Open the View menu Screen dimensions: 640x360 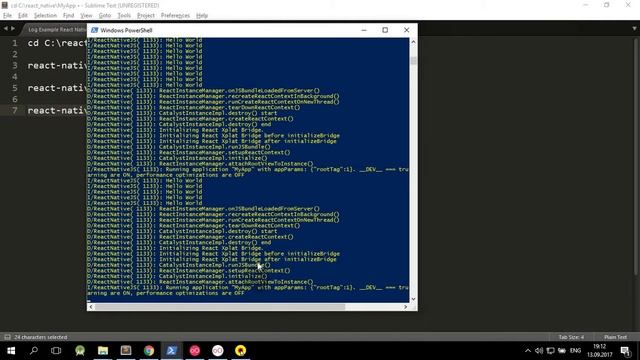tap(86, 16)
